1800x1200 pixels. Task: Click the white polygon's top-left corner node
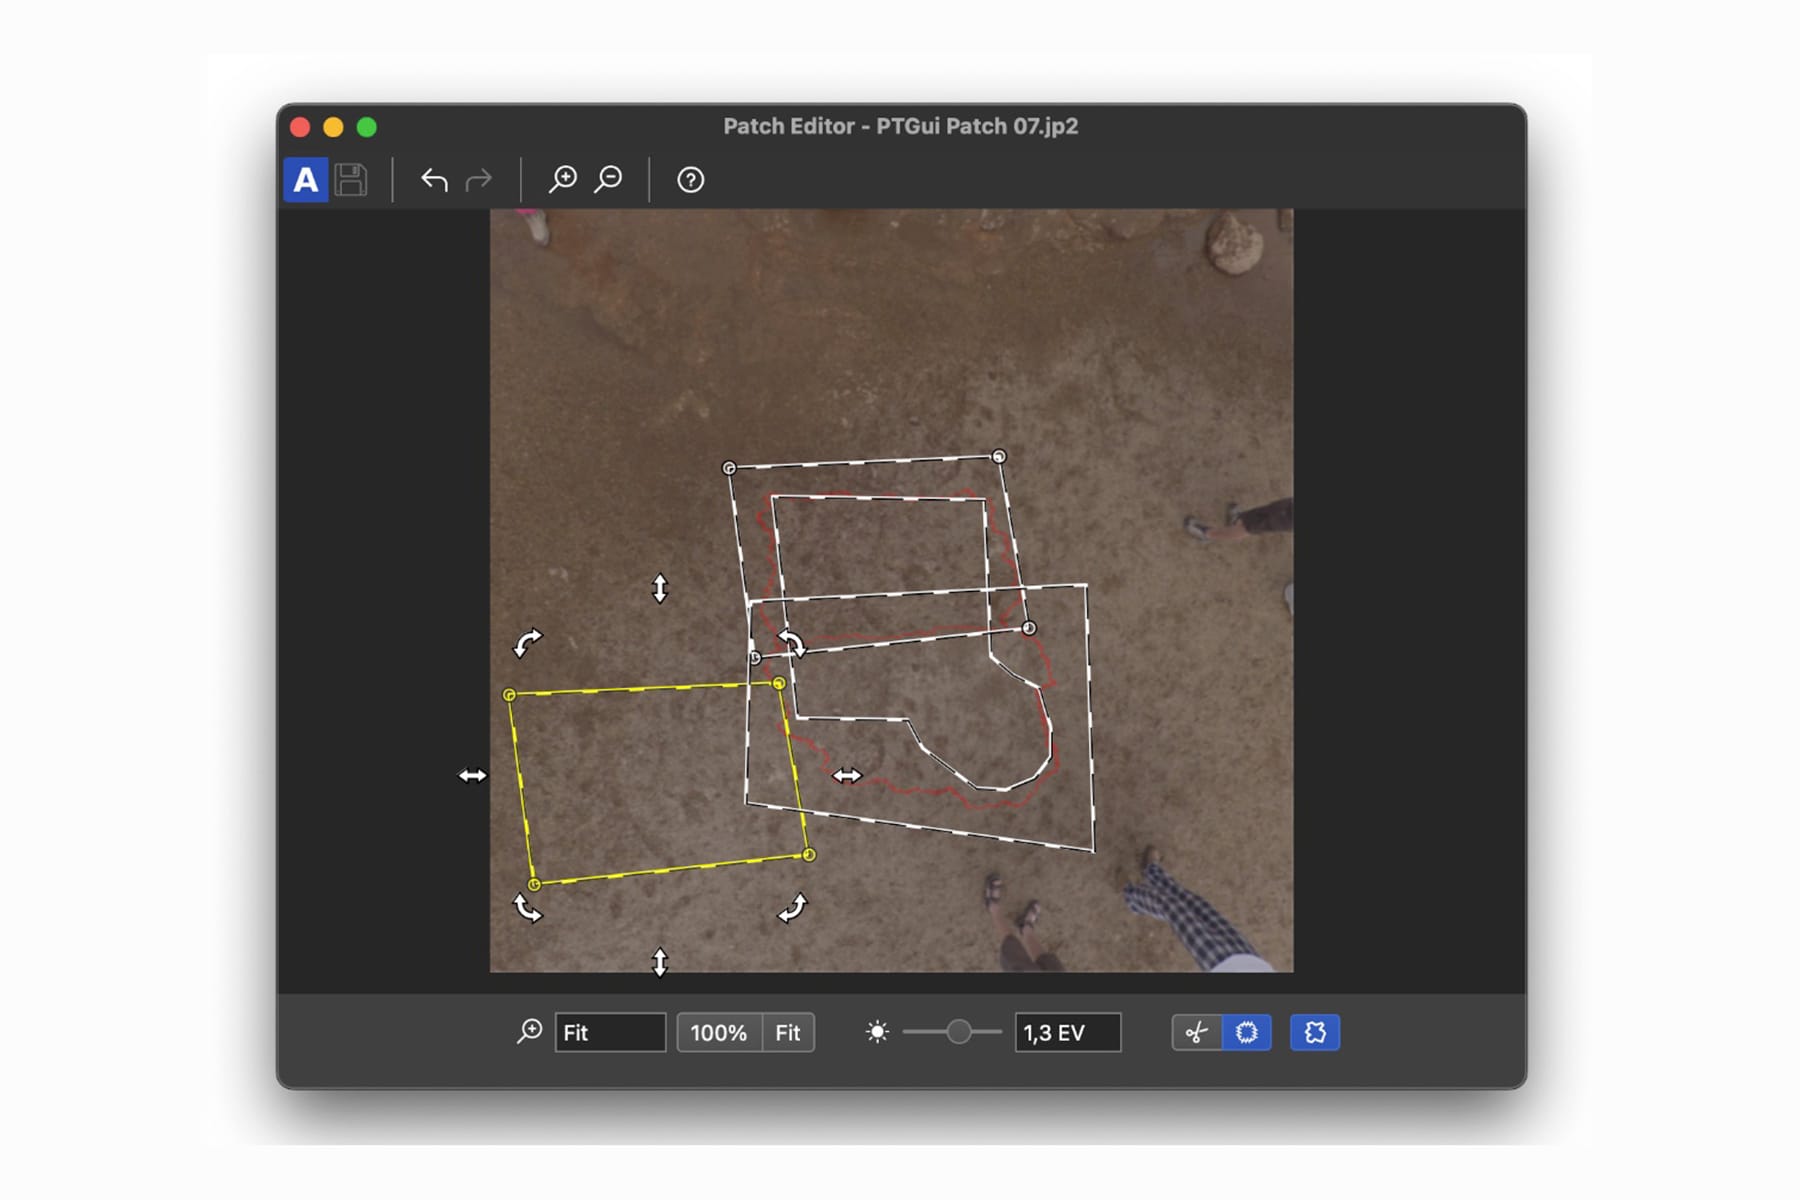click(729, 468)
